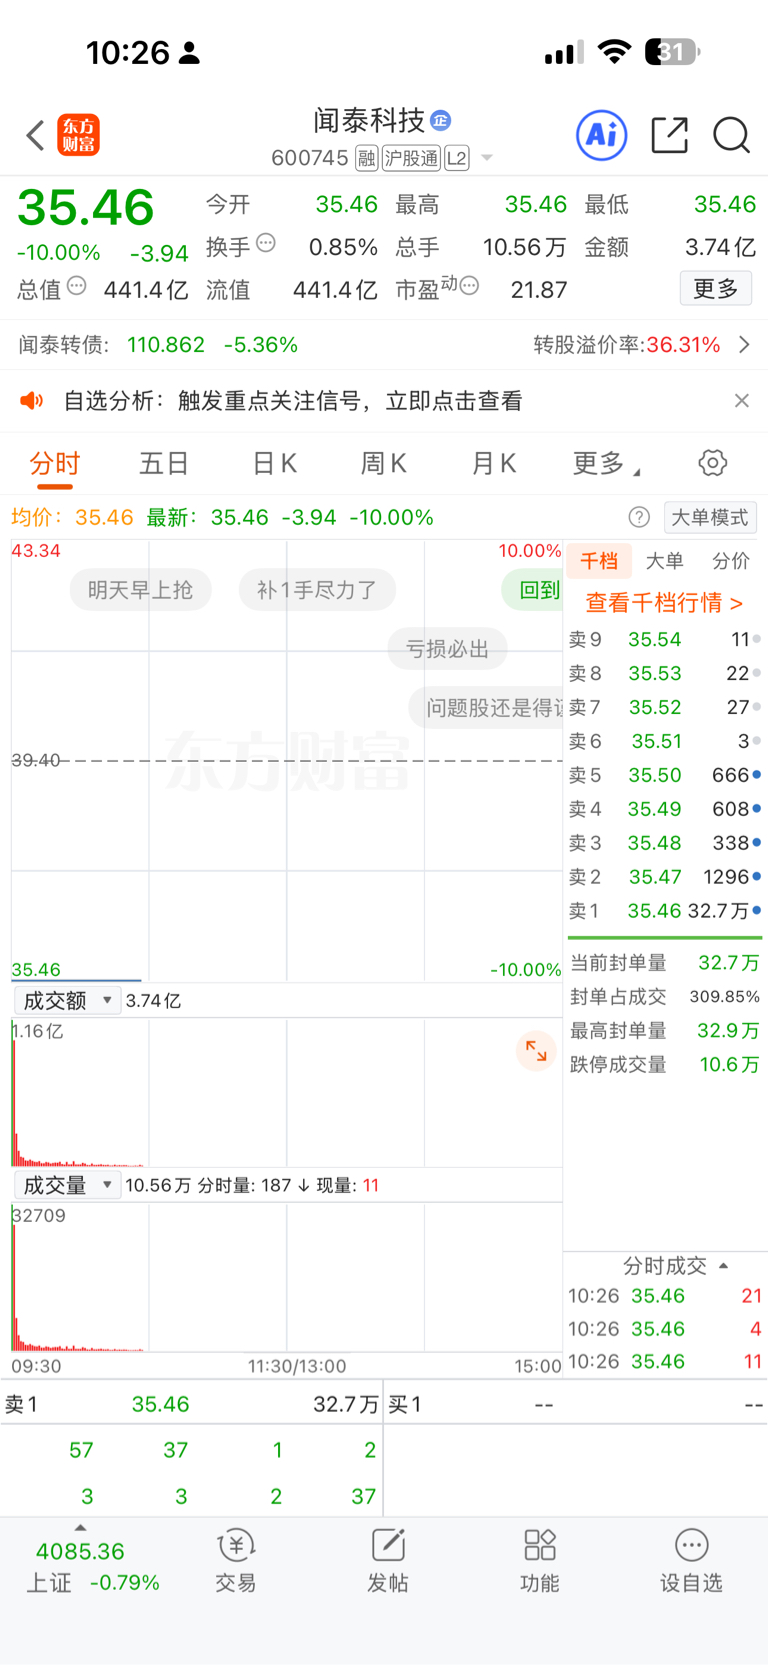Expand the 更多 chart period menu
The height and width of the screenshot is (1665, 768).
click(606, 463)
